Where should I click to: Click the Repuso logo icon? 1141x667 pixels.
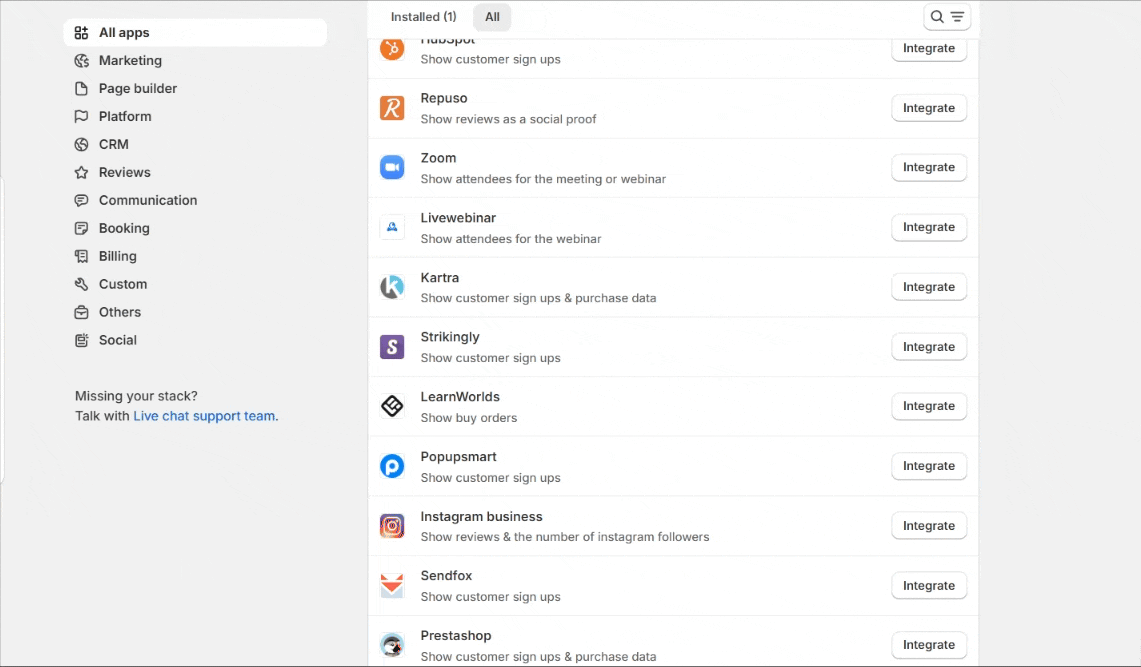click(x=392, y=108)
